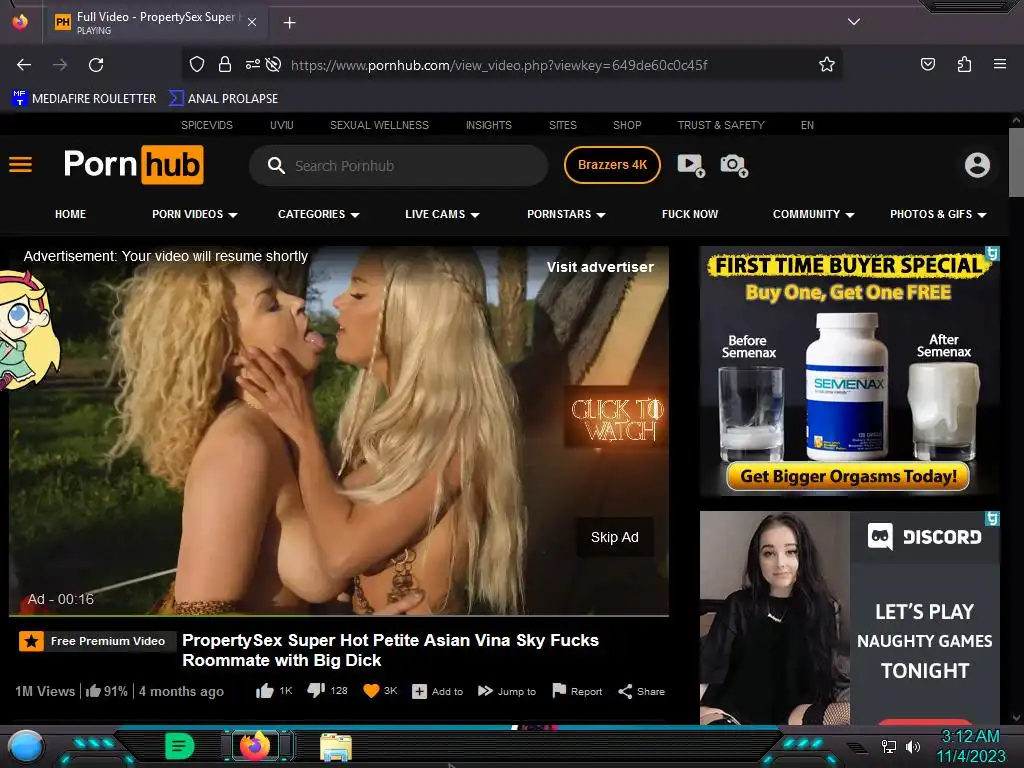Click the Firefox taskbar icon

255,745
